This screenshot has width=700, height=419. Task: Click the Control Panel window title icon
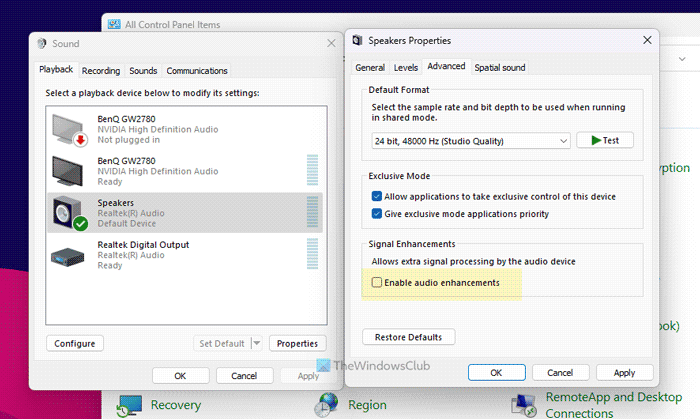coord(114,24)
